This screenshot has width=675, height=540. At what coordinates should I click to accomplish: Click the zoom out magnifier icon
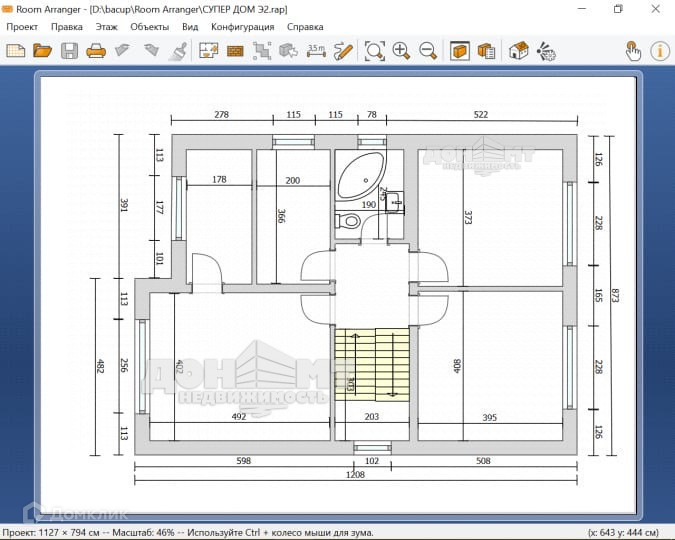pos(428,50)
